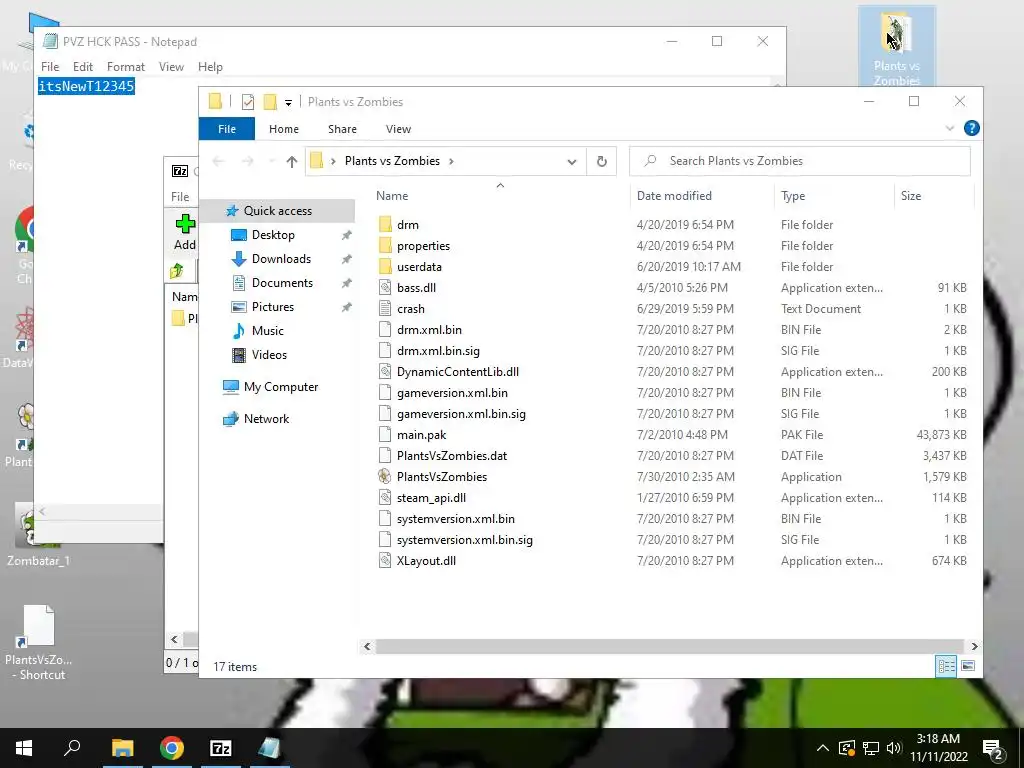This screenshot has height=768, width=1024.
Task: Open File Explorer from the taskbar
Action: coord(122,748)
